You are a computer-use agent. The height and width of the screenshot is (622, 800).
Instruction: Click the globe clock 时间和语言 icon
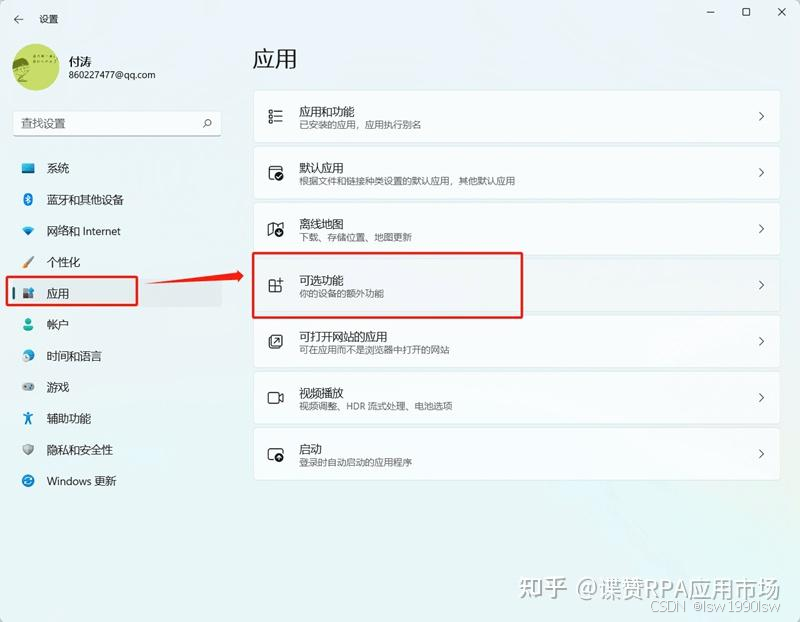tap(28, 356)
